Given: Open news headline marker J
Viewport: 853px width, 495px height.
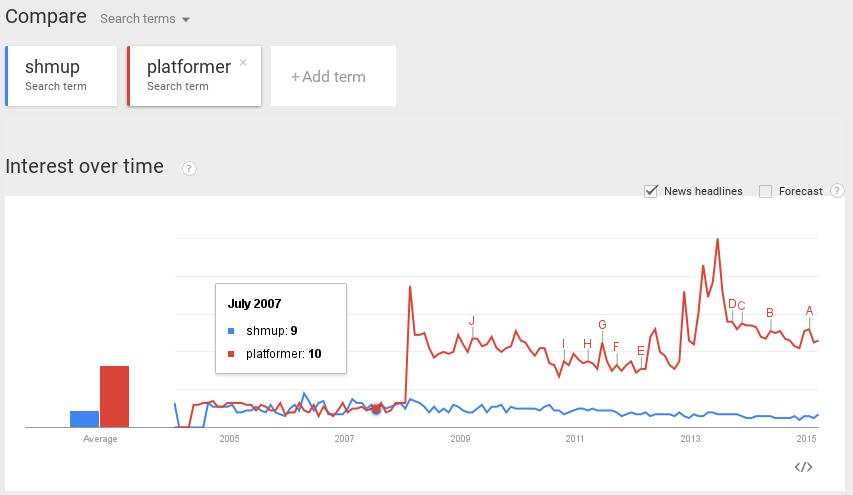Looking at the screenshot, I should click(472, 321).
